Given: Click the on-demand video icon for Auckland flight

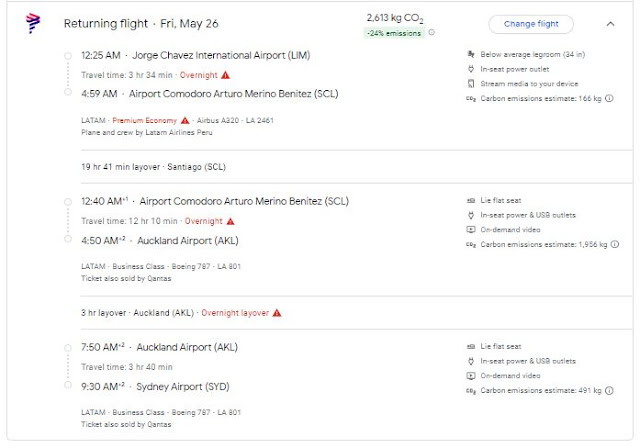Looking at the screenshot, I should [x=471, y=228].
